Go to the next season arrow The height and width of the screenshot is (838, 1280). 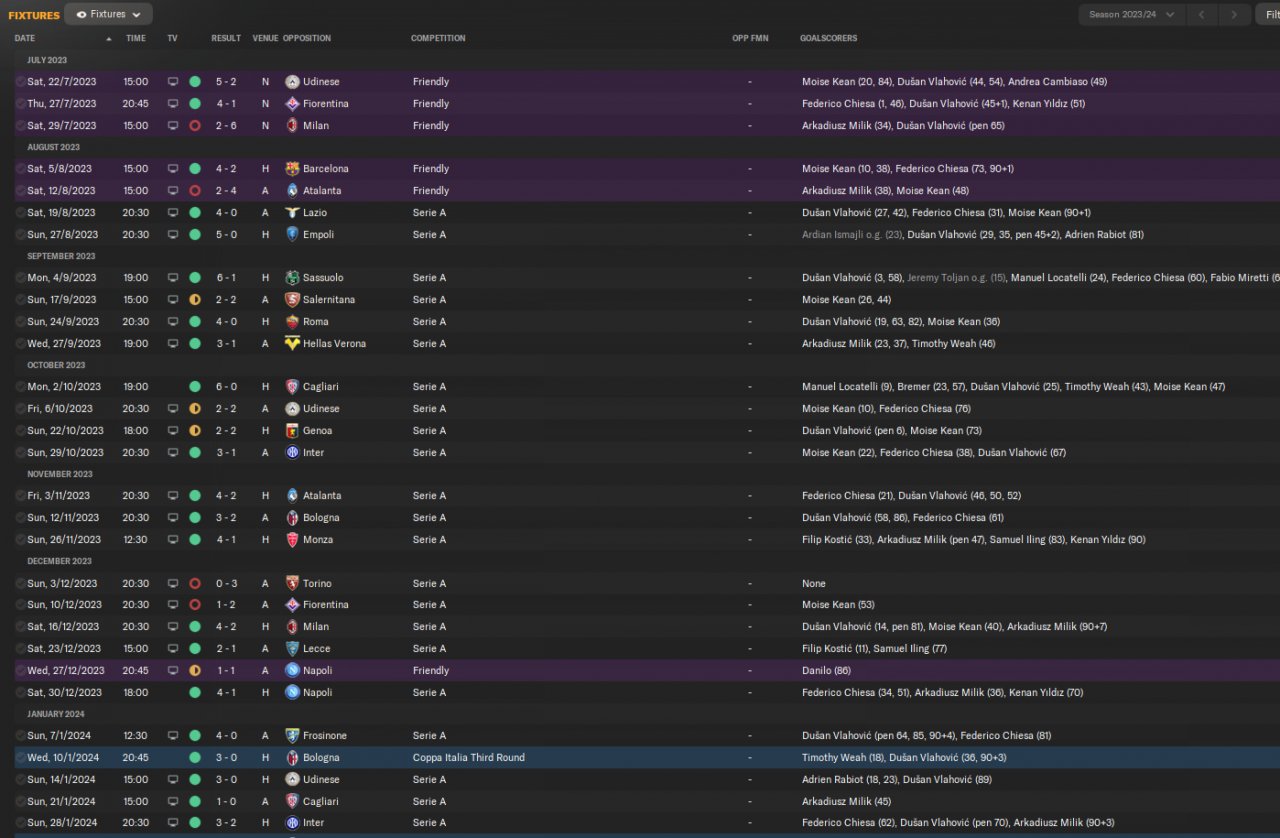point(1235,15)
